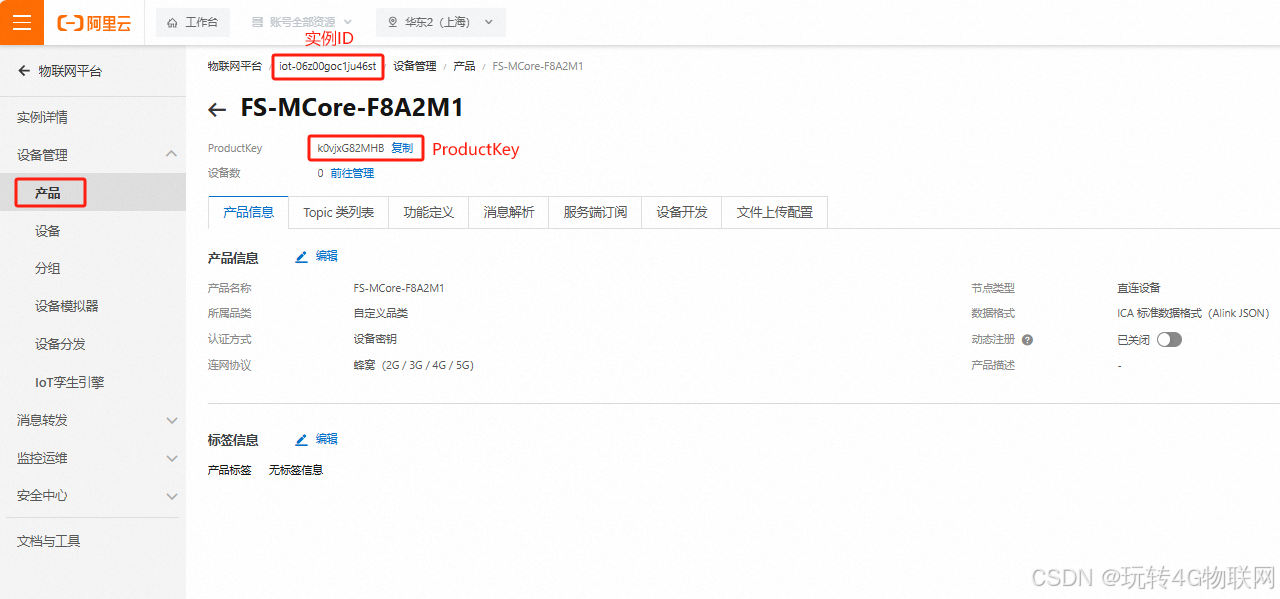Open the hamburger main menu
The image size is (1280, 599).
[22, 22]
